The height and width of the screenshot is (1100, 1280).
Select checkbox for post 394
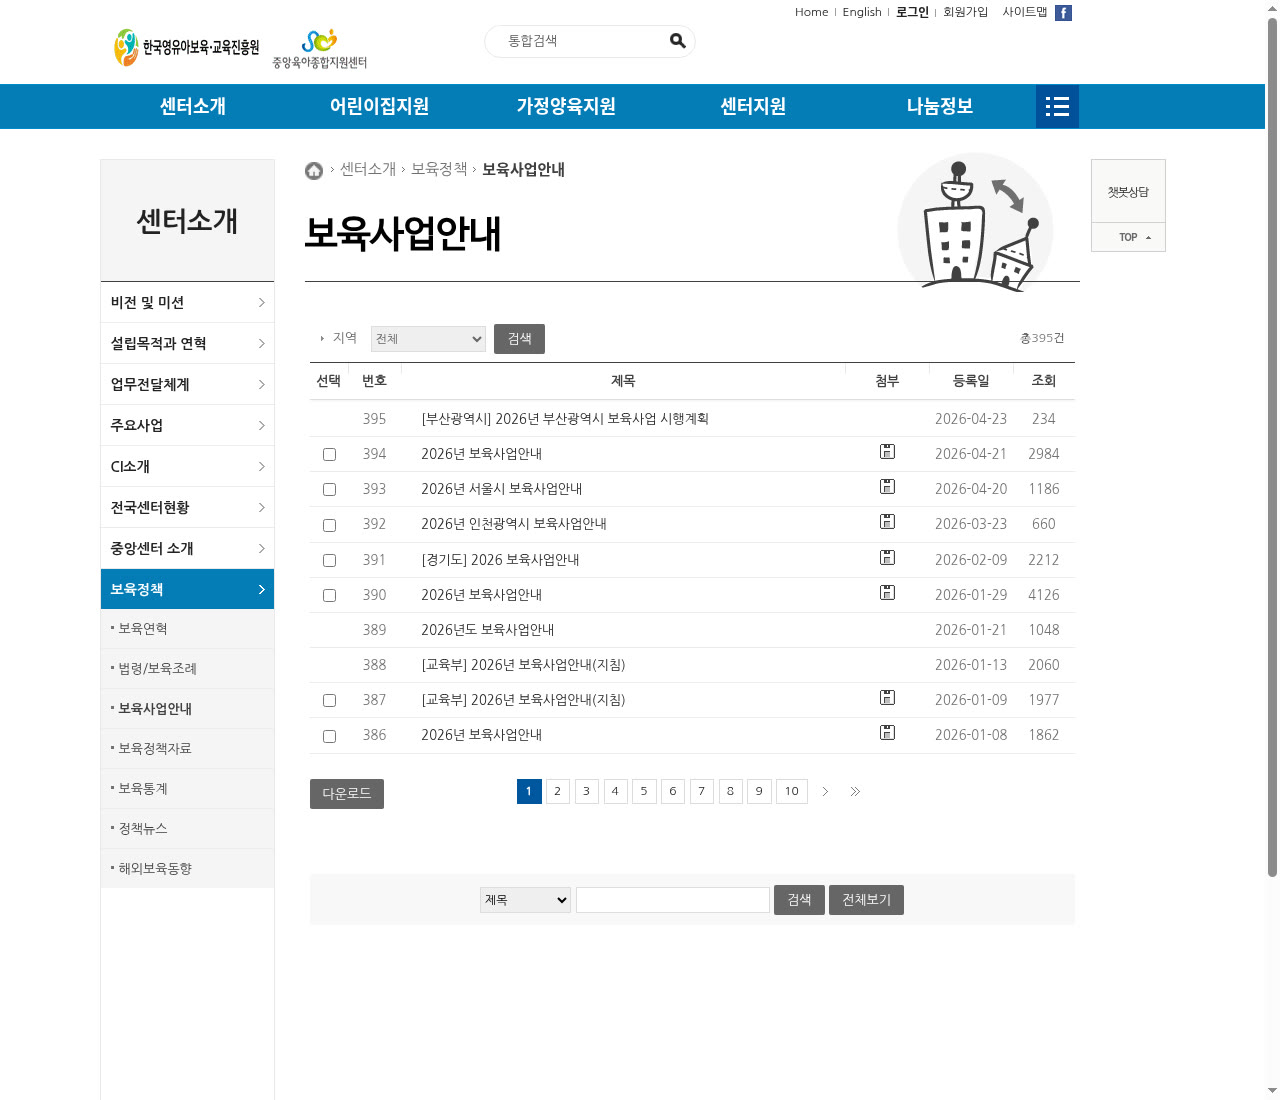(329, 455)
